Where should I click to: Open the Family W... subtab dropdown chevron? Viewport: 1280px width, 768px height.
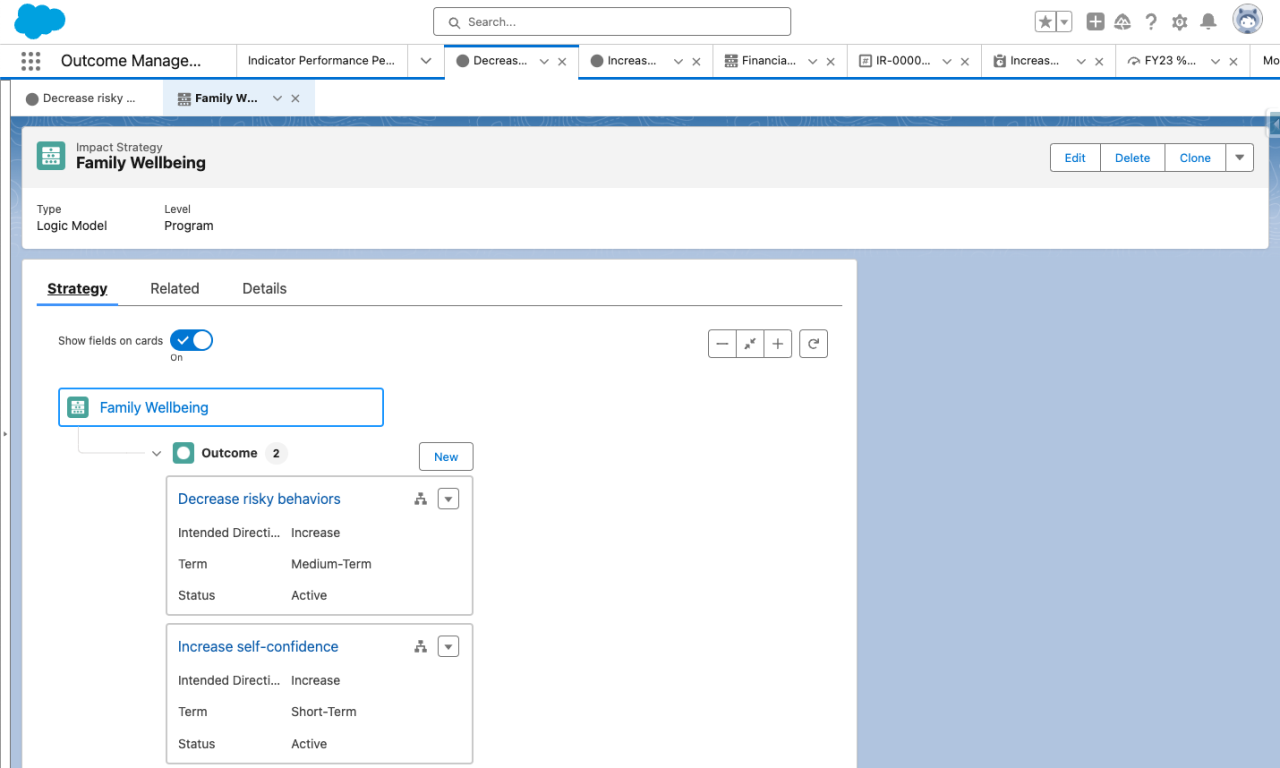click(x=276, y=99)
